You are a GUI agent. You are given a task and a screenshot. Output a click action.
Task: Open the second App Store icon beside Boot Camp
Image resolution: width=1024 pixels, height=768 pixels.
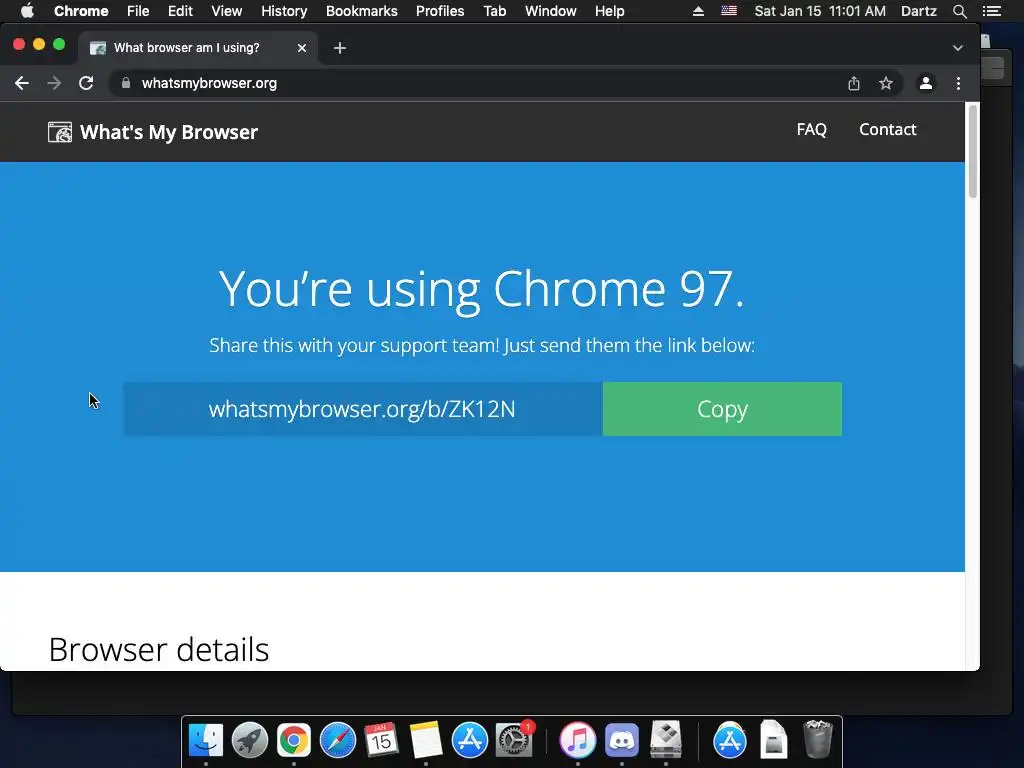[x=729, y=740]
